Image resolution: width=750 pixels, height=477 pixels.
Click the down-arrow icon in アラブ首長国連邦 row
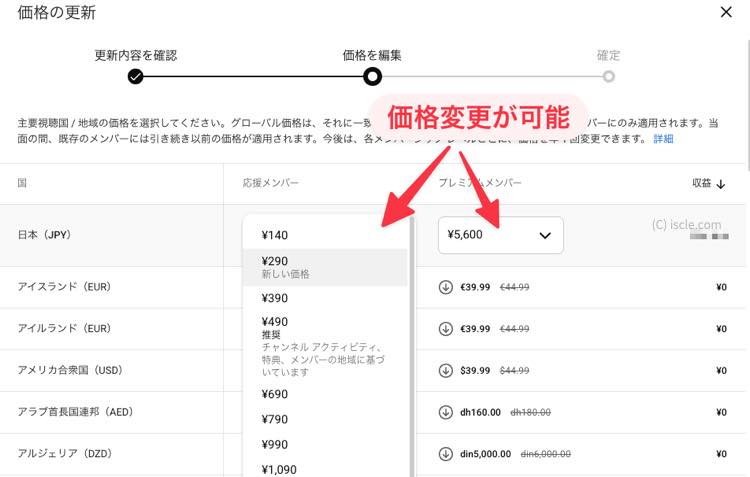[x=445, y=412]
